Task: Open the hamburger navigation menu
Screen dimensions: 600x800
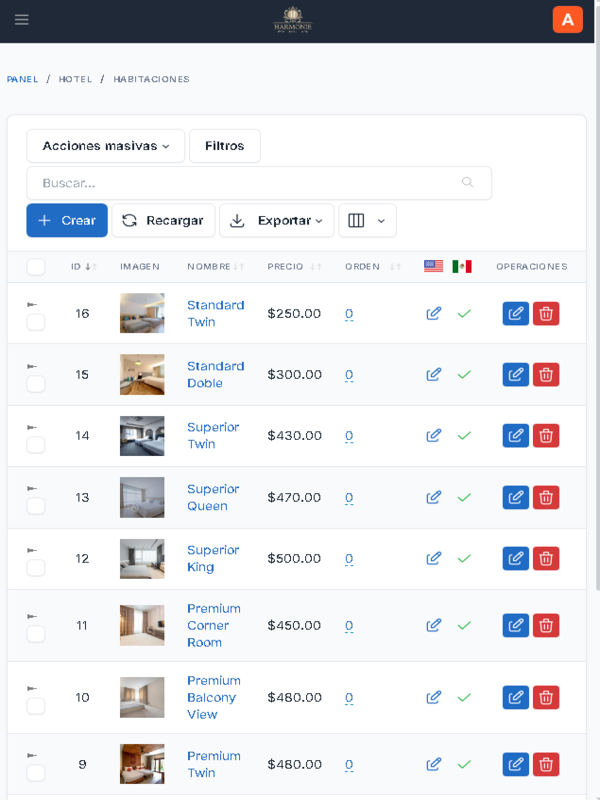Action: (22, 20)
